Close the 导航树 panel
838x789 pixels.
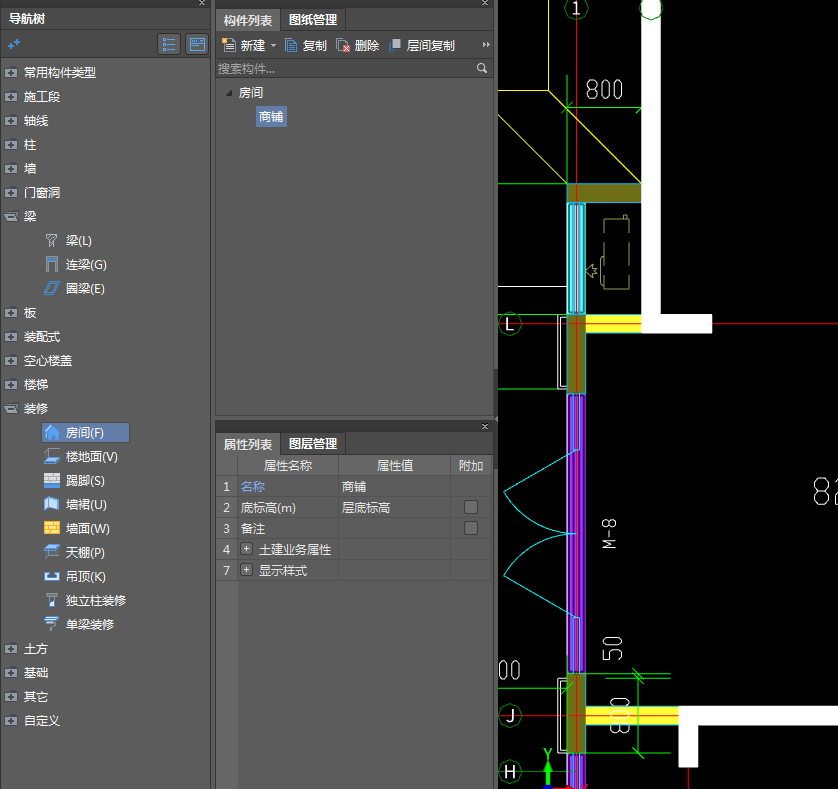(202, 3)
